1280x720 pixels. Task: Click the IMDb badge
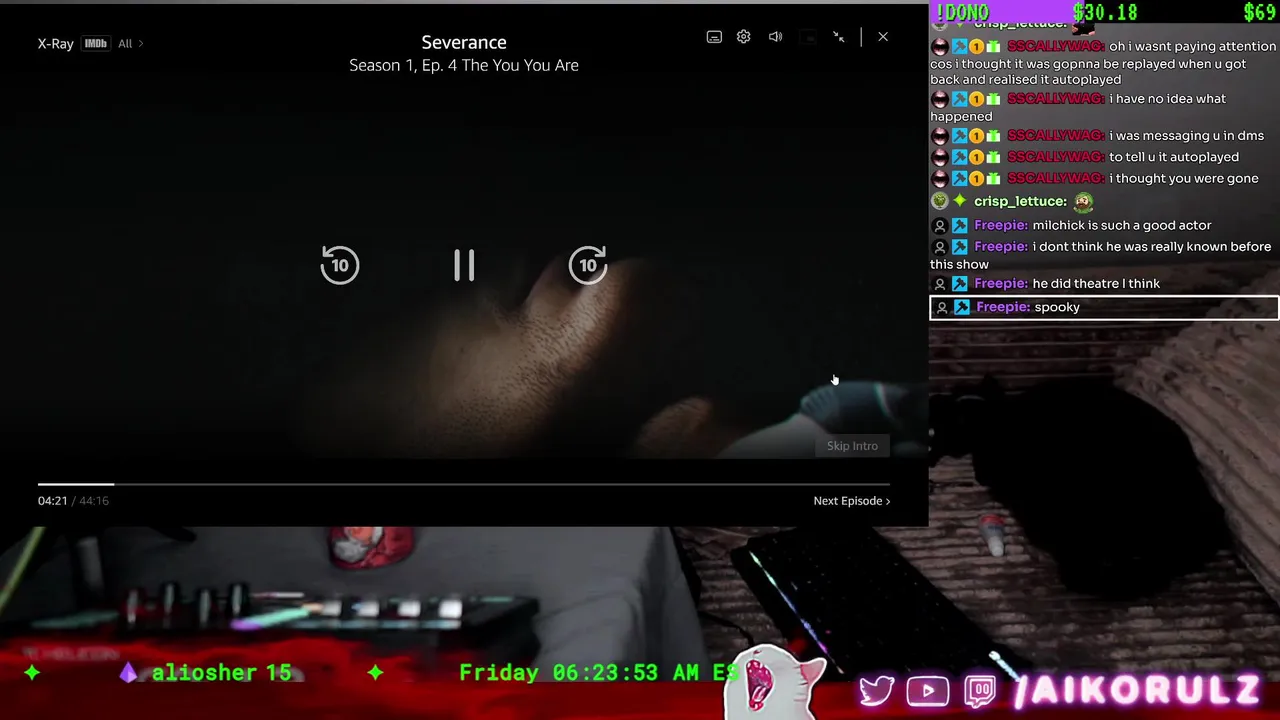tap(96, 44)
